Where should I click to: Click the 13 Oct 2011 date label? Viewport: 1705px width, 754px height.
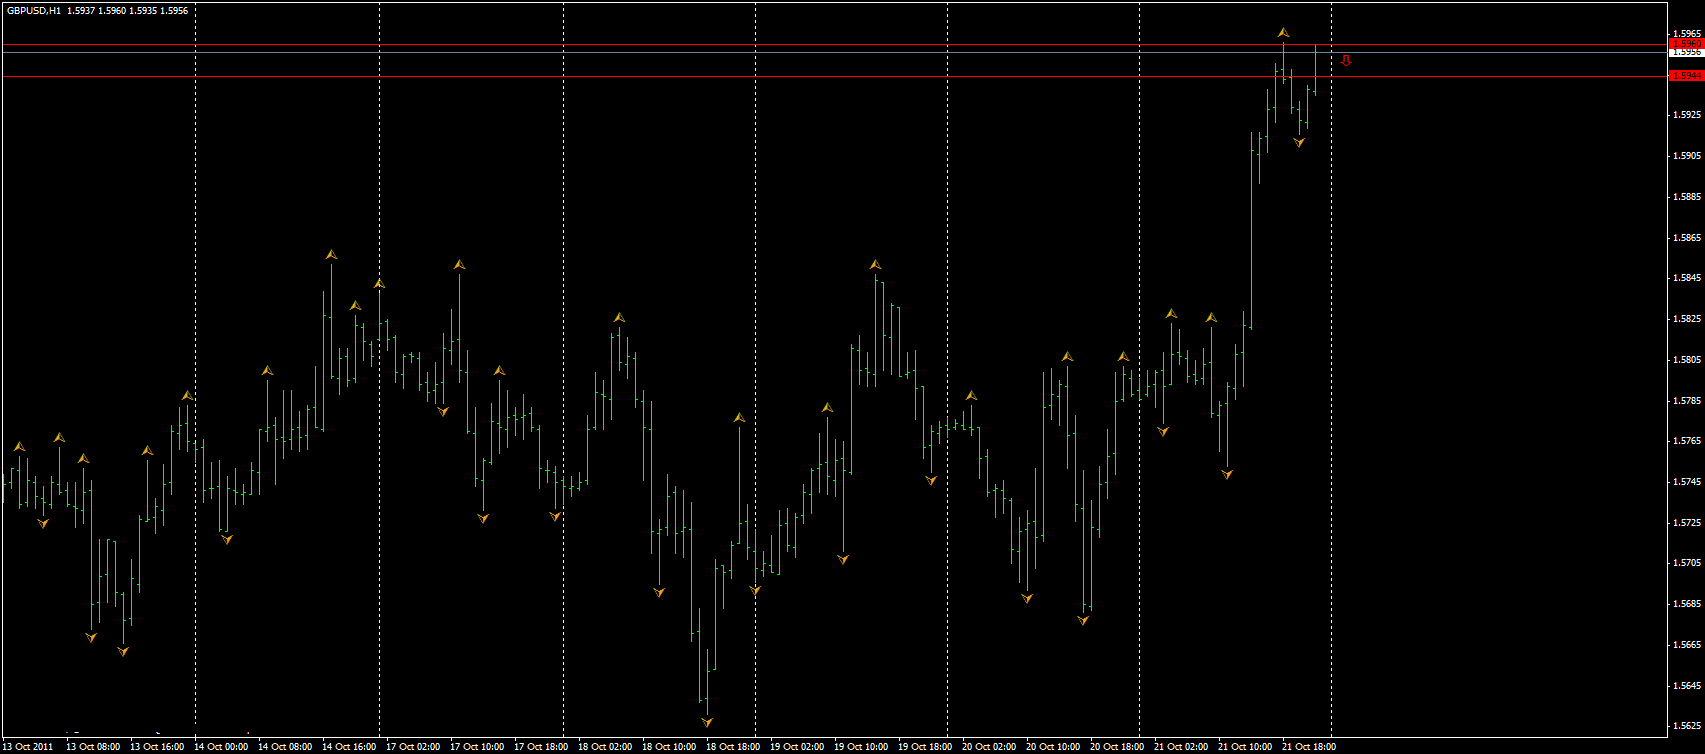click(x=28, y=746)
